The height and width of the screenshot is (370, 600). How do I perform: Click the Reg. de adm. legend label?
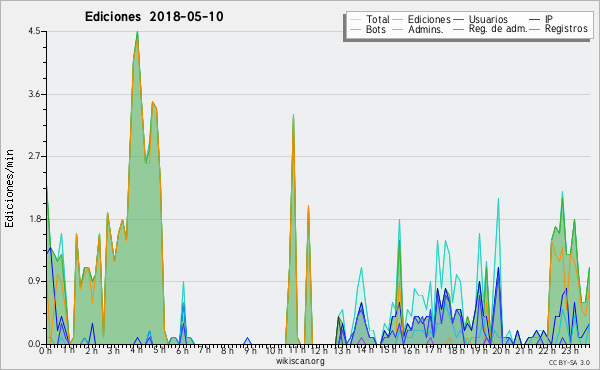point(498,29)
